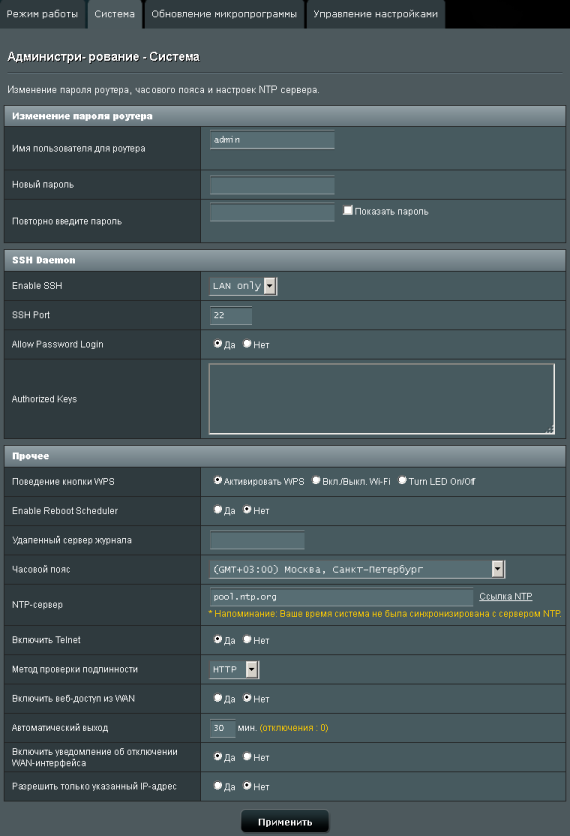Choose Активировать WPS for WPS button behavior

(218, 480)
